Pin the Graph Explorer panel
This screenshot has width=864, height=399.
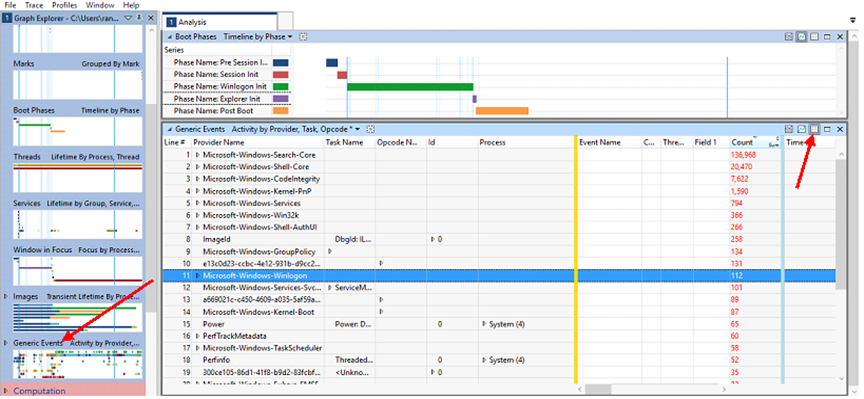point(139,18)
